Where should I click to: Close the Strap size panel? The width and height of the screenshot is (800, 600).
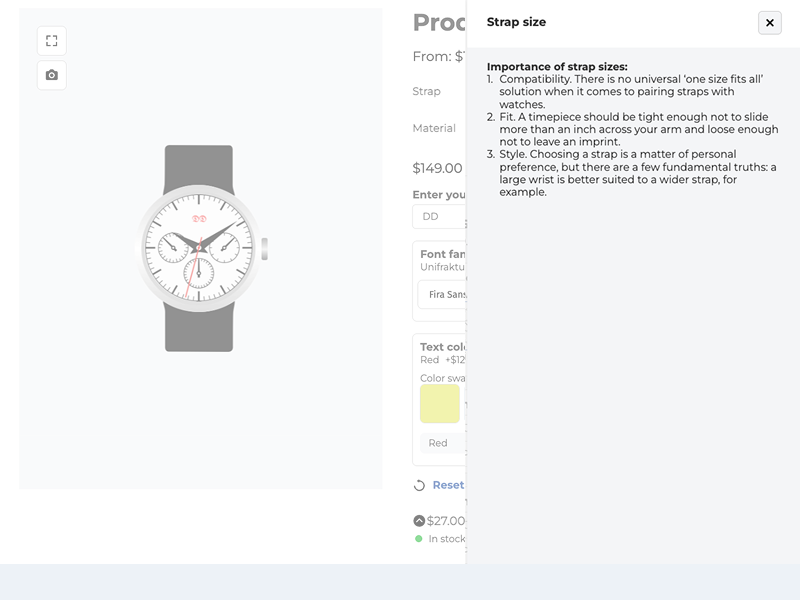click(769, 23)
